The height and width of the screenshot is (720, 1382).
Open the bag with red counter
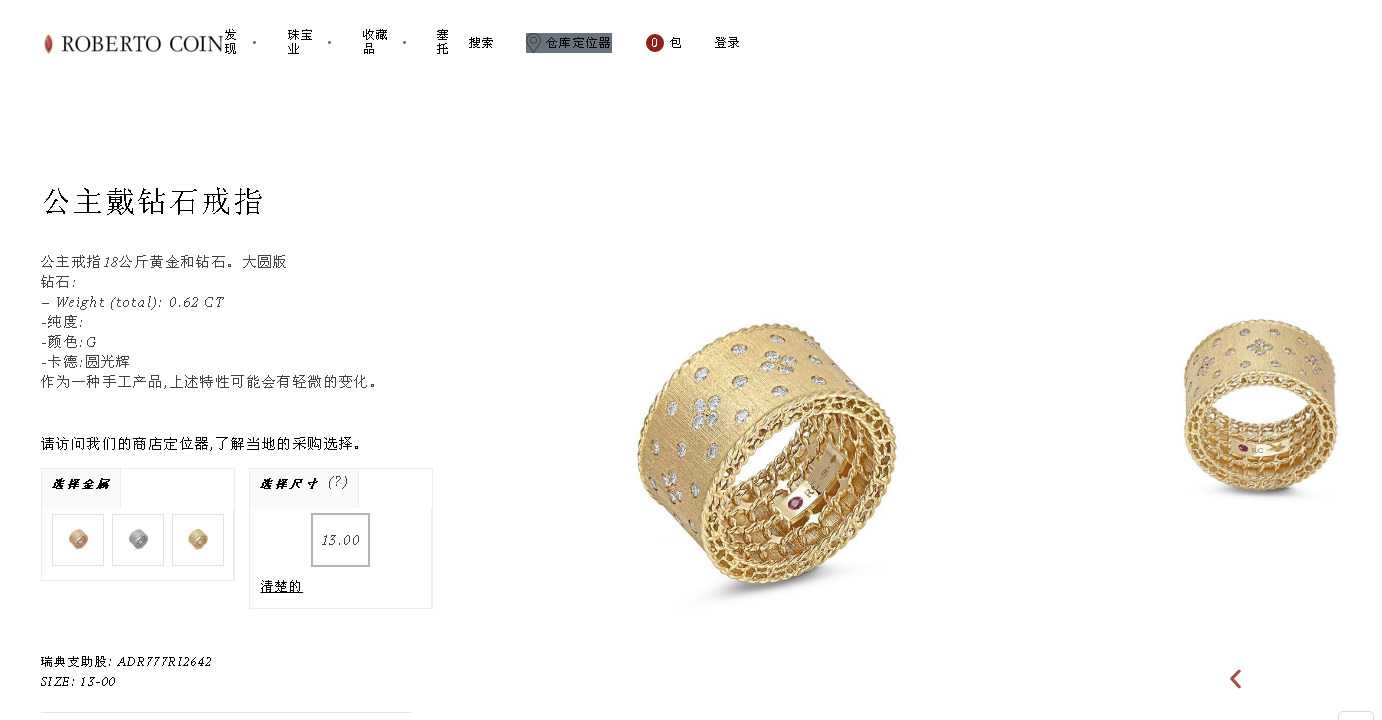tap(664, 43)
